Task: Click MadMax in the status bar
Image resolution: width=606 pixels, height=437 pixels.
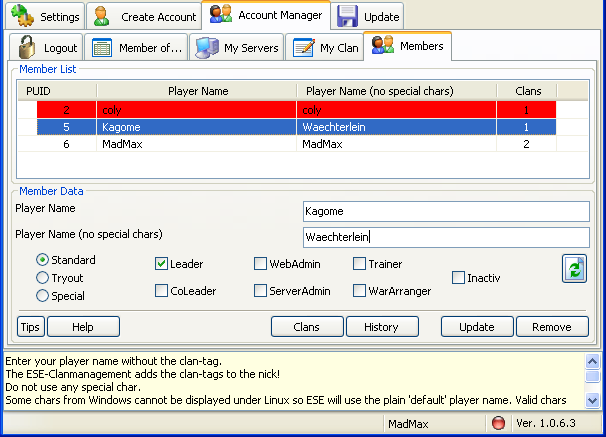Action: (x=408, y=424)
